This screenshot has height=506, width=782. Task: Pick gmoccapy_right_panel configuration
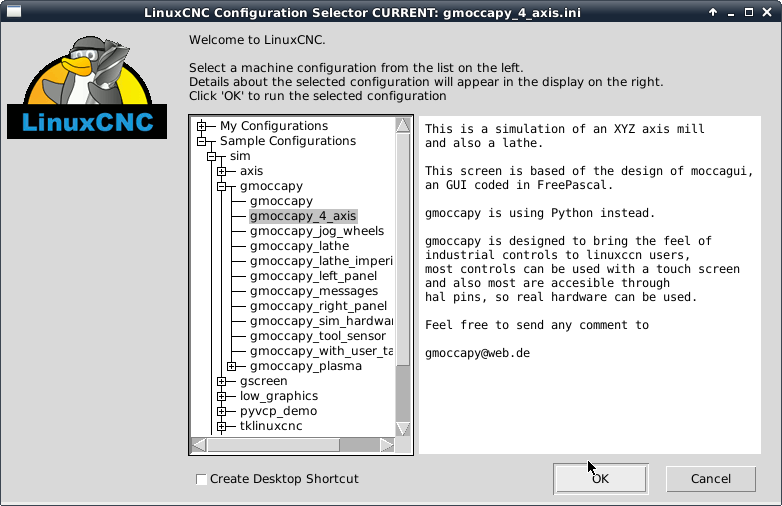pos(318,306)
